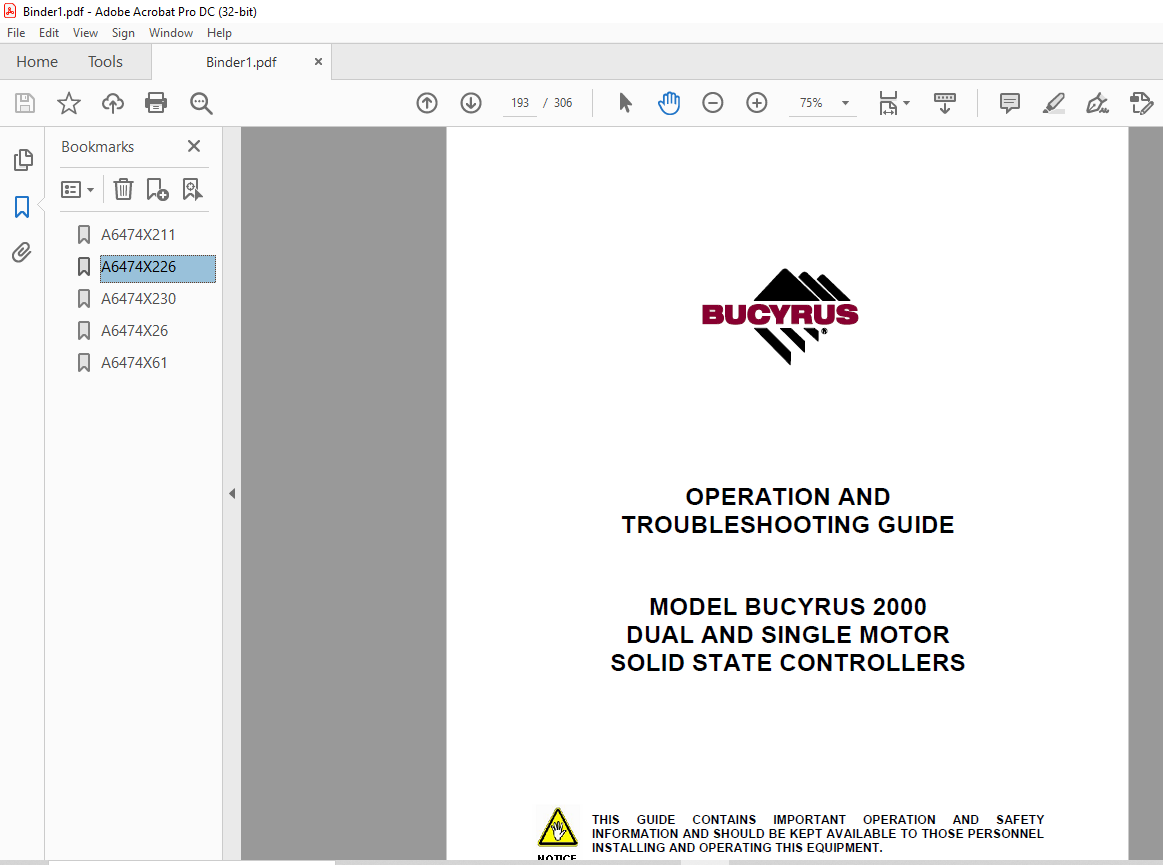
Task: Click the 'TROUBLESHOOTING GUIDE' text line
Action: 788,524
